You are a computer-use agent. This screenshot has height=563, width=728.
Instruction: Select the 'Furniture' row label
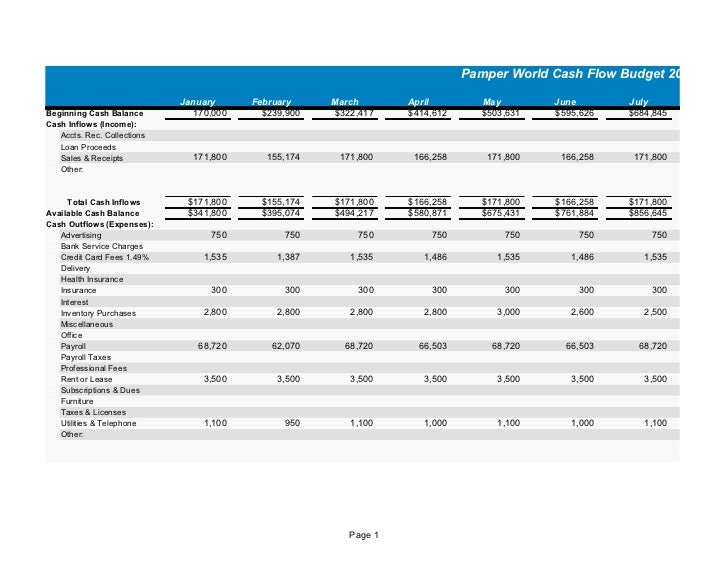point(77,401)
